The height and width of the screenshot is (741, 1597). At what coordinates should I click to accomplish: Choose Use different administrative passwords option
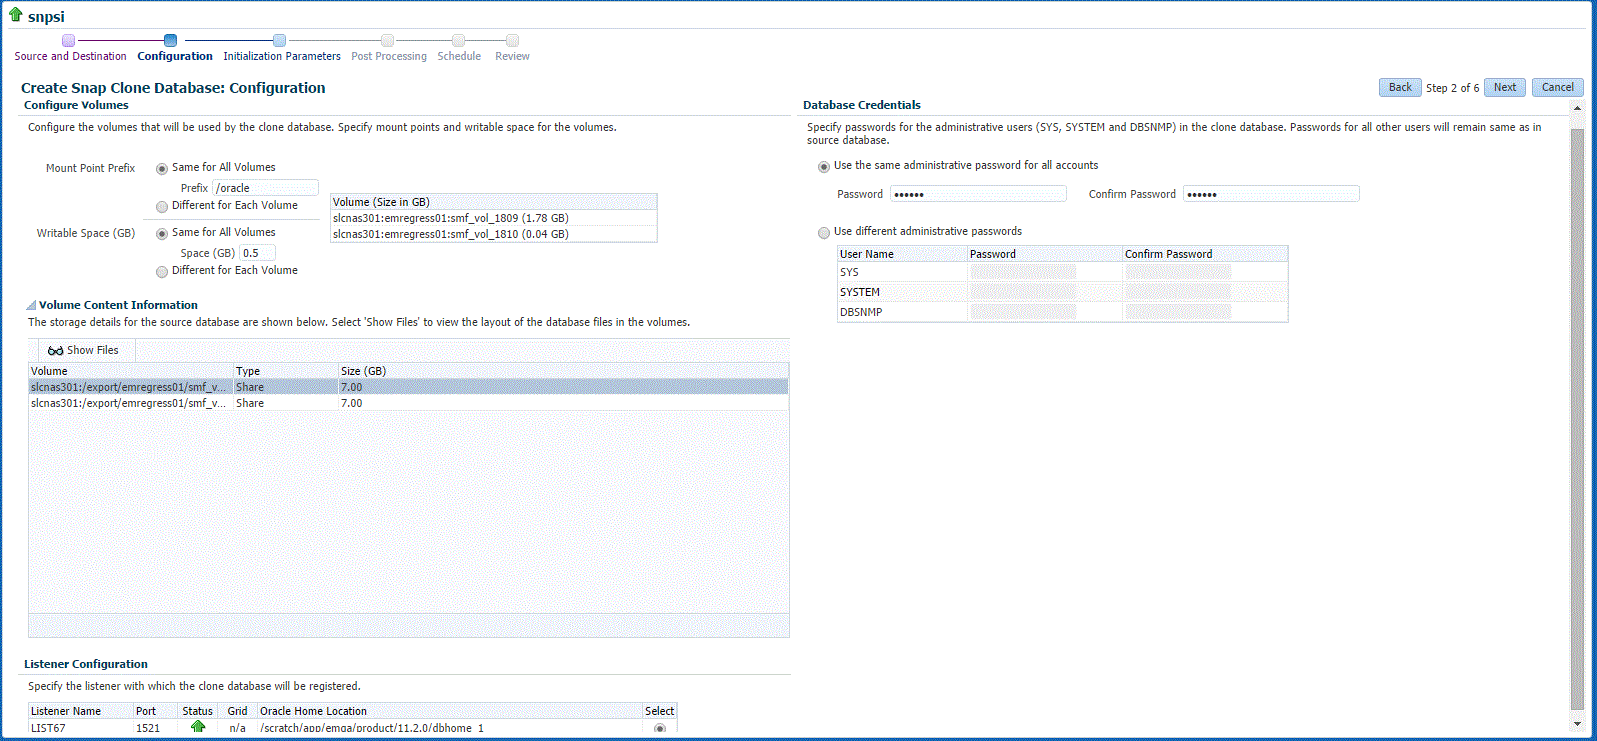824,233
